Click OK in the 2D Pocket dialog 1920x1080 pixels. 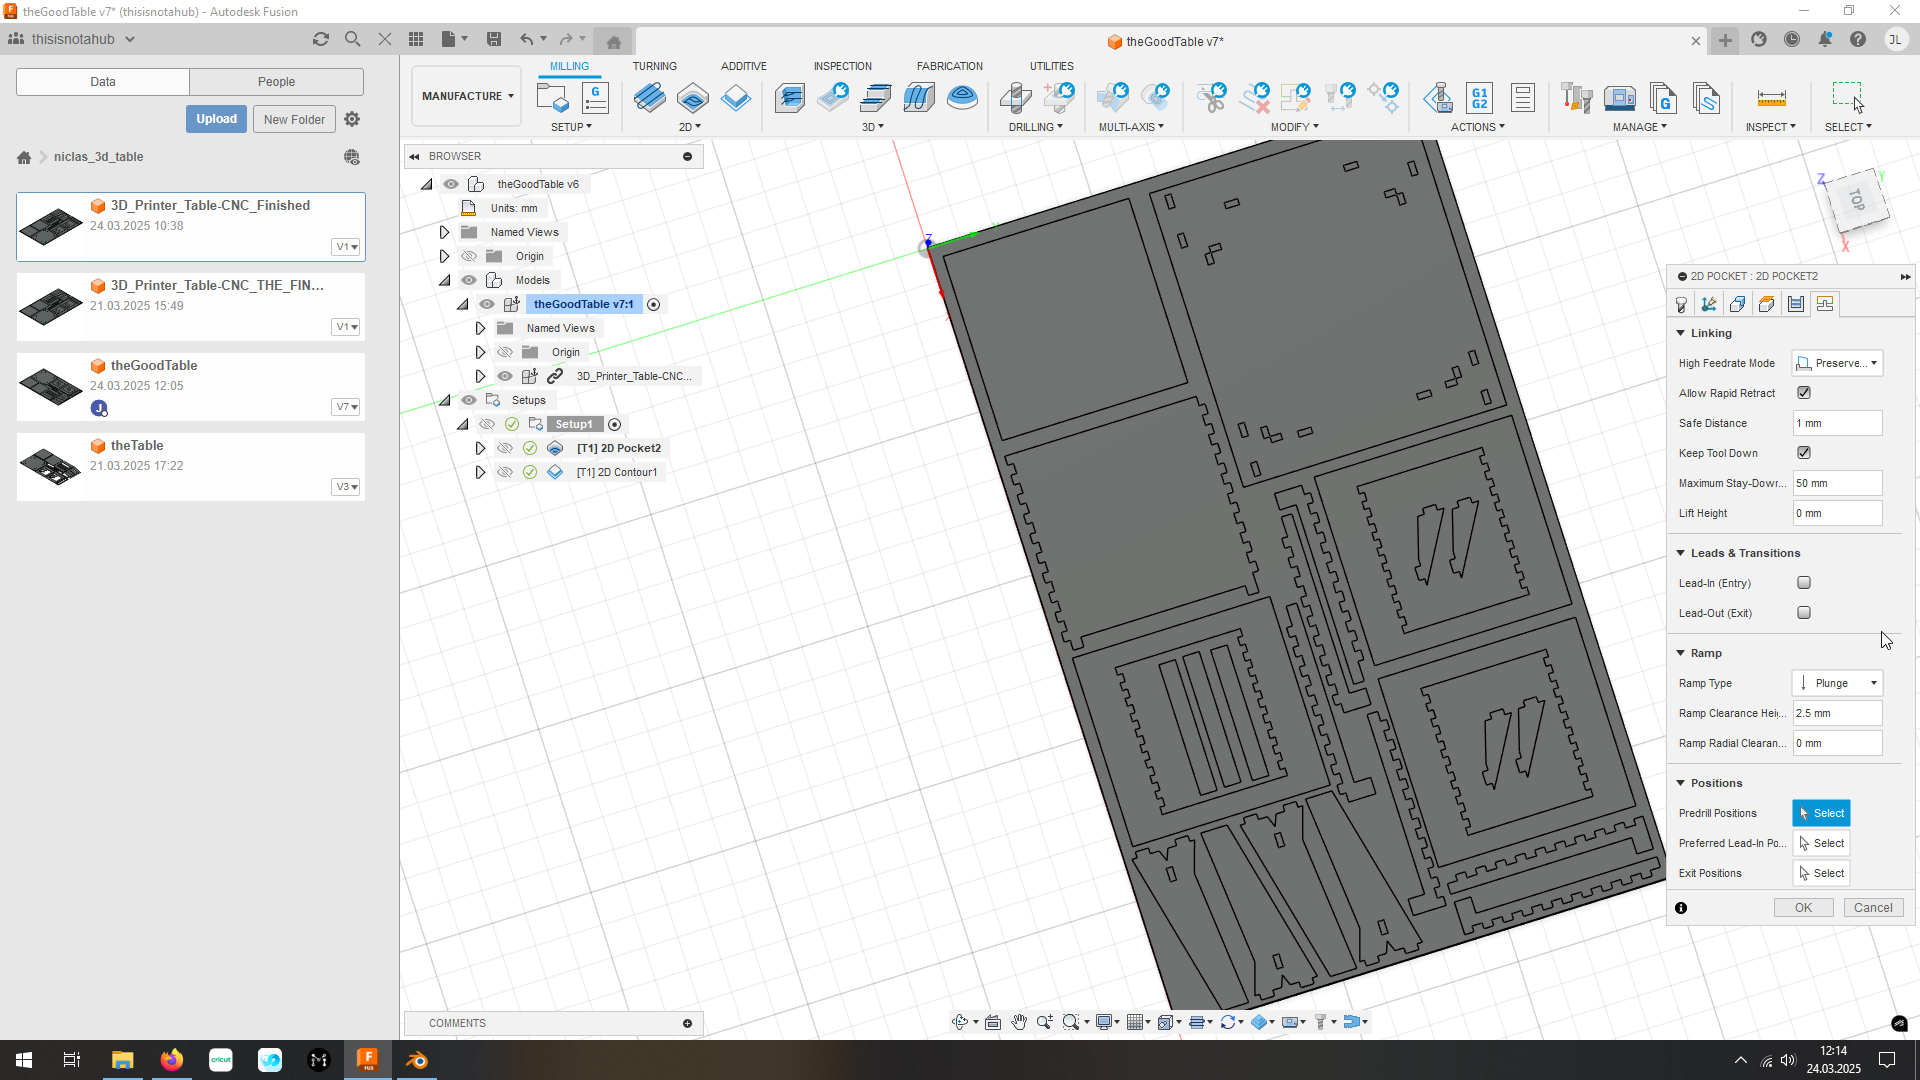pos(1803,908)
